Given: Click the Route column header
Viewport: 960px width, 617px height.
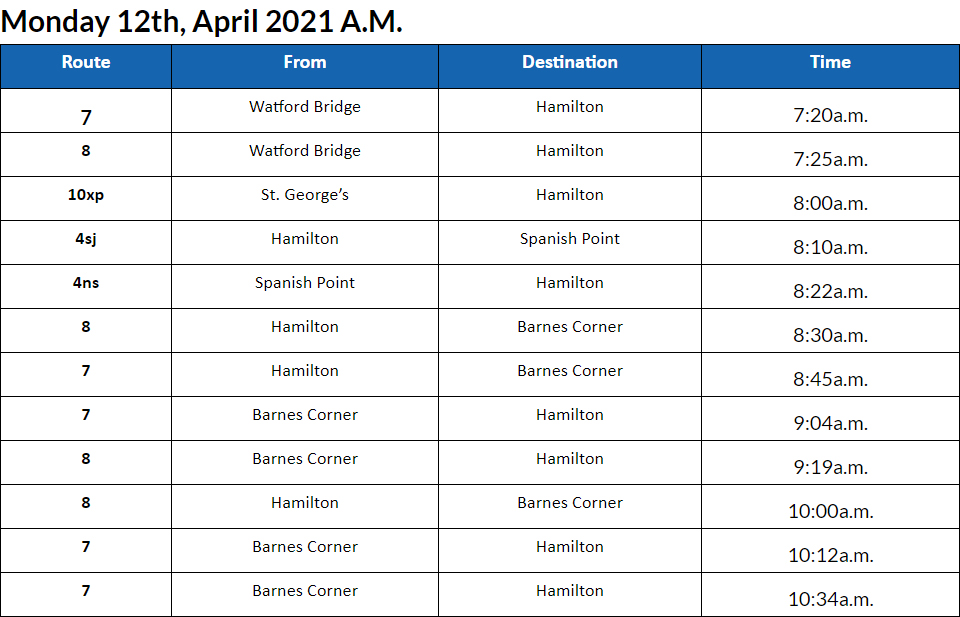Looking at the screenshot, I should point(86,62).
